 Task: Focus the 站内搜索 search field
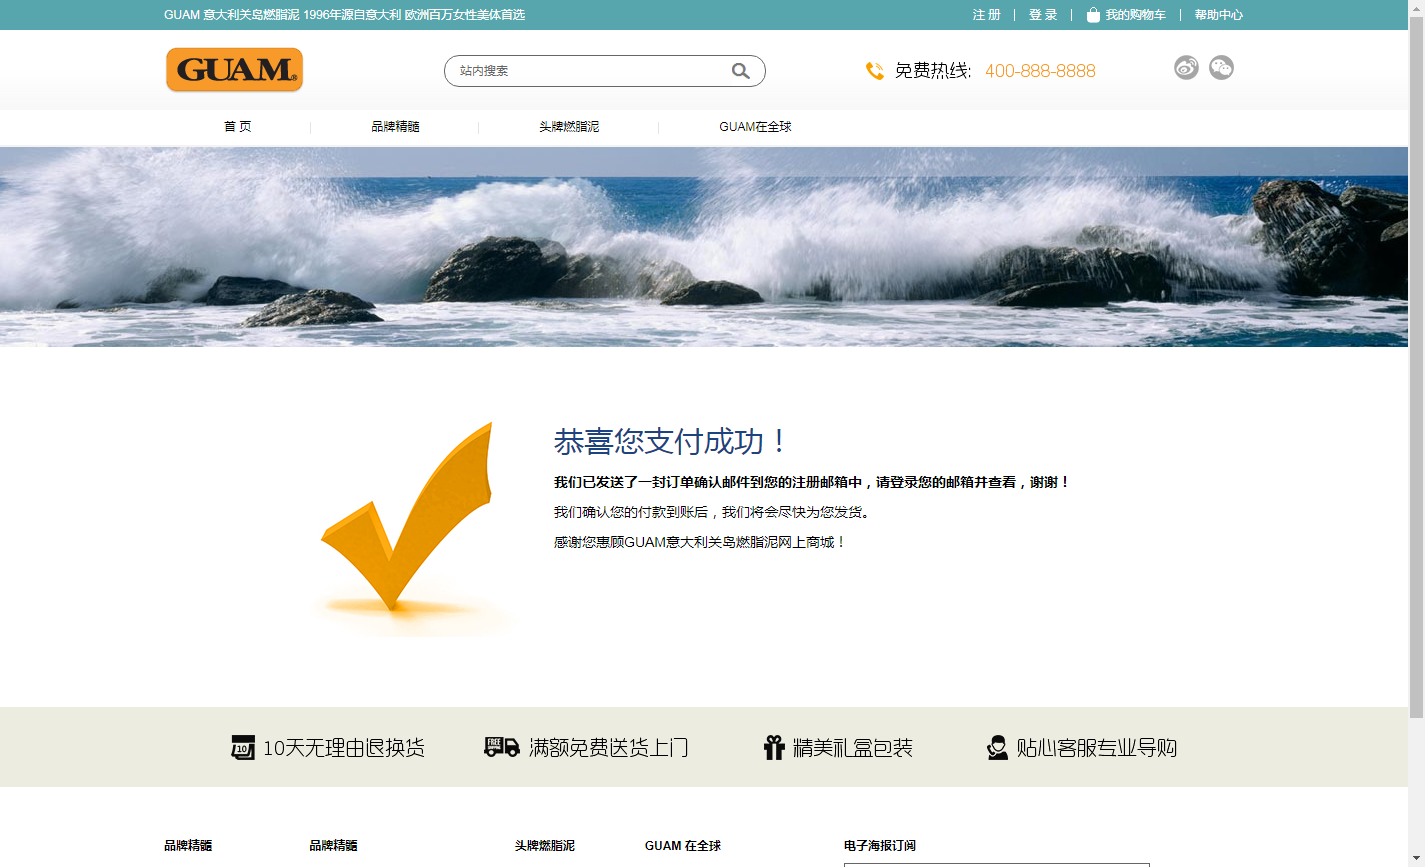[x=590, y=71]
